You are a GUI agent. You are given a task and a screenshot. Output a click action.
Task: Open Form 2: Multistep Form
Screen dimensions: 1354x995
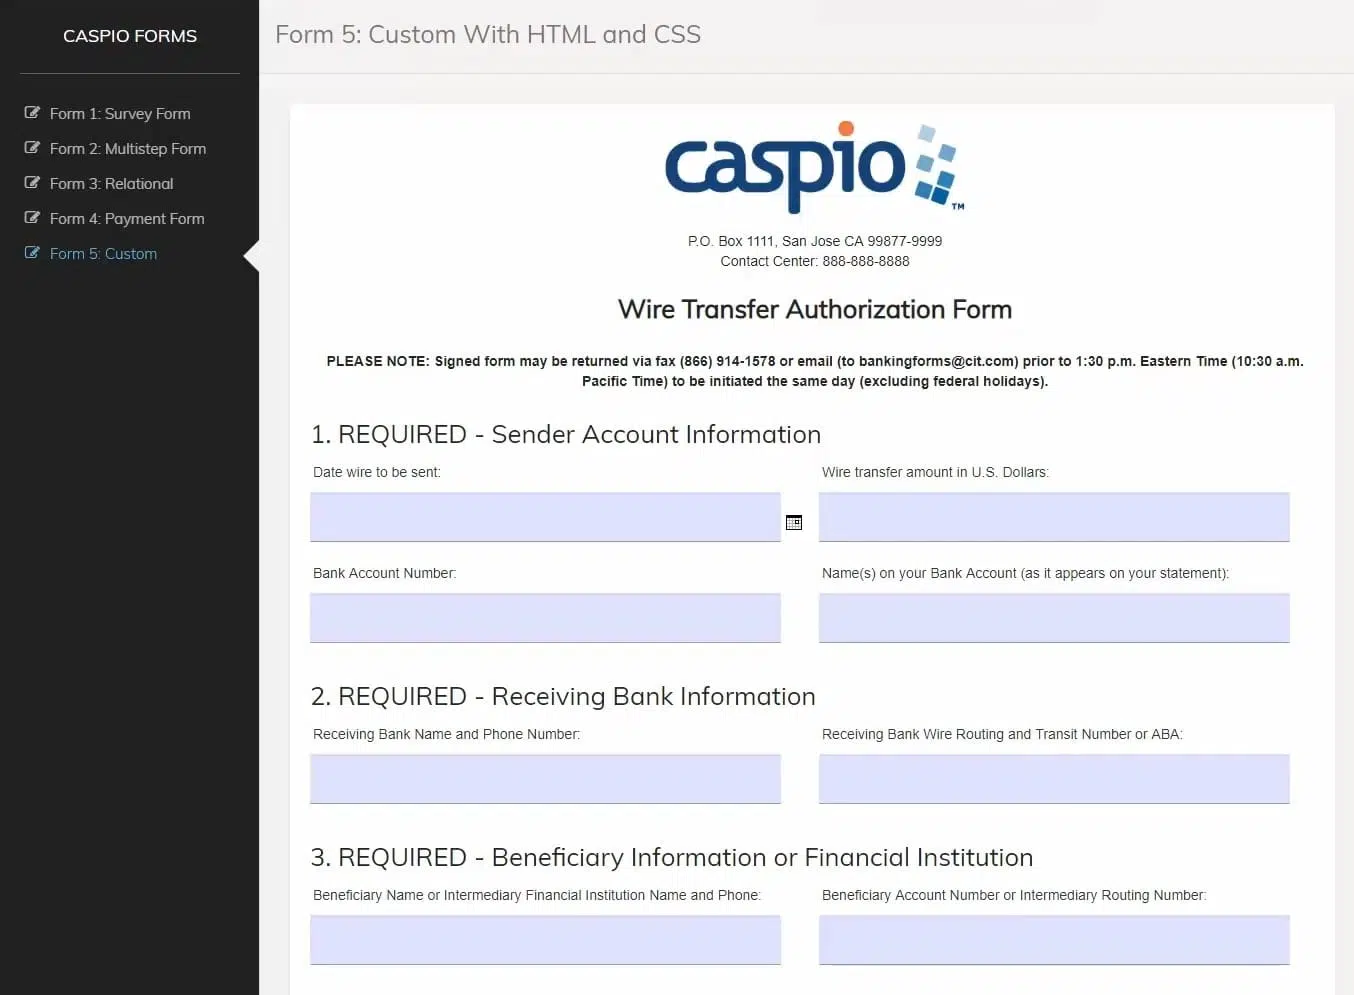(x=128, y=149)
